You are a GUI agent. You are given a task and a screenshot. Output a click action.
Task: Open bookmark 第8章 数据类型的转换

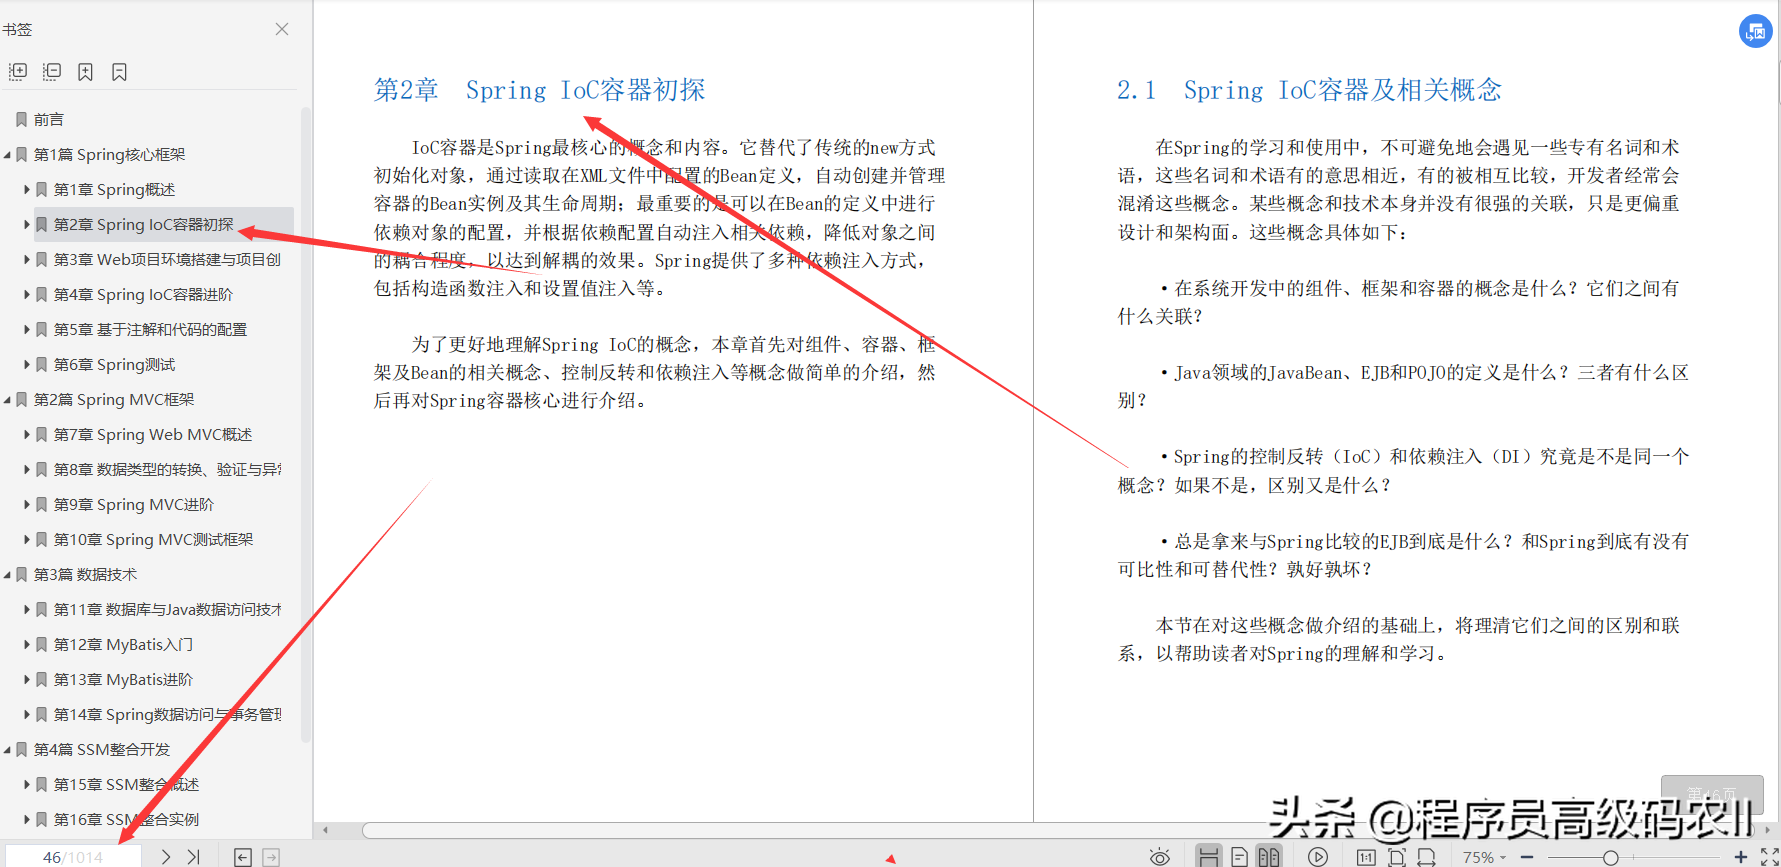coord(167,469)
